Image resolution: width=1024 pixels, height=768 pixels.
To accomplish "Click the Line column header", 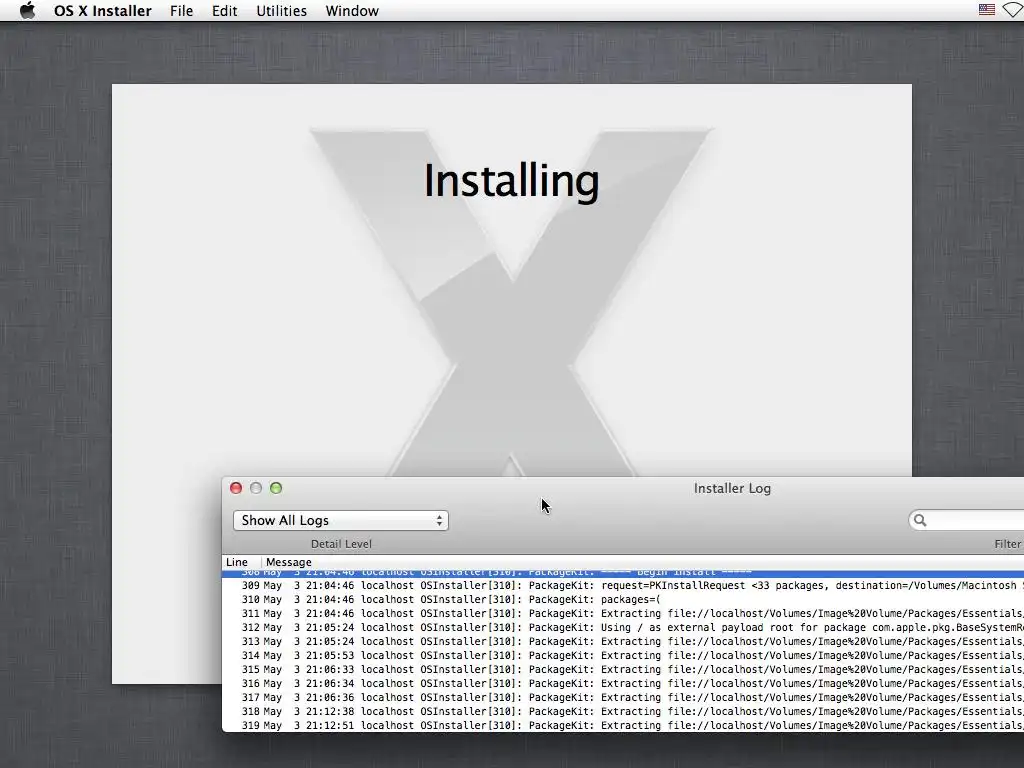I will click(x=242, y=562).
